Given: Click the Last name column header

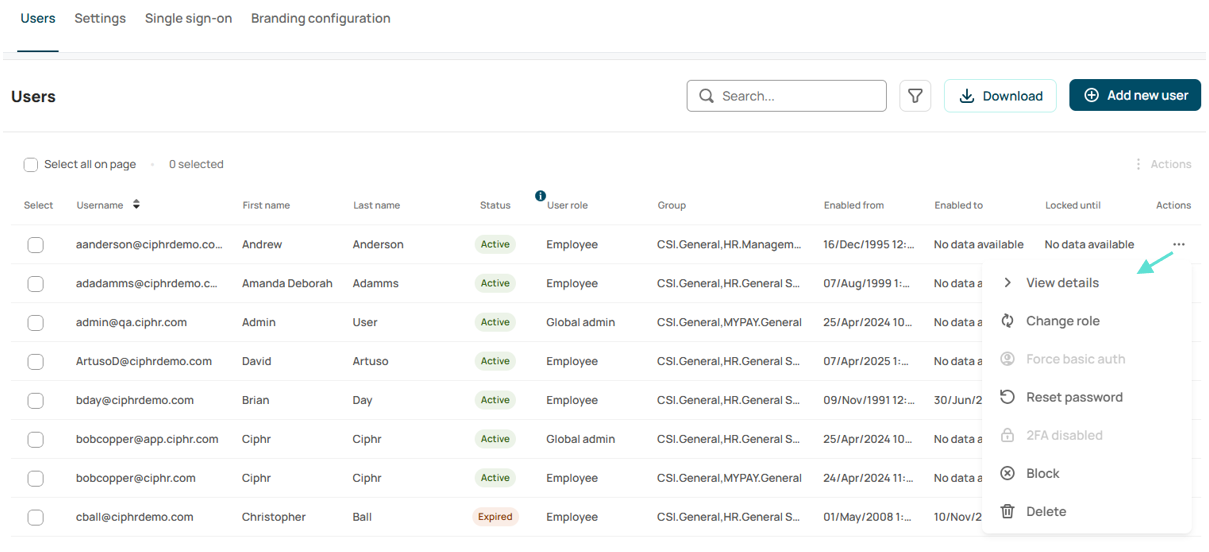Looking at the screenshot, I should tap(376, 205).
